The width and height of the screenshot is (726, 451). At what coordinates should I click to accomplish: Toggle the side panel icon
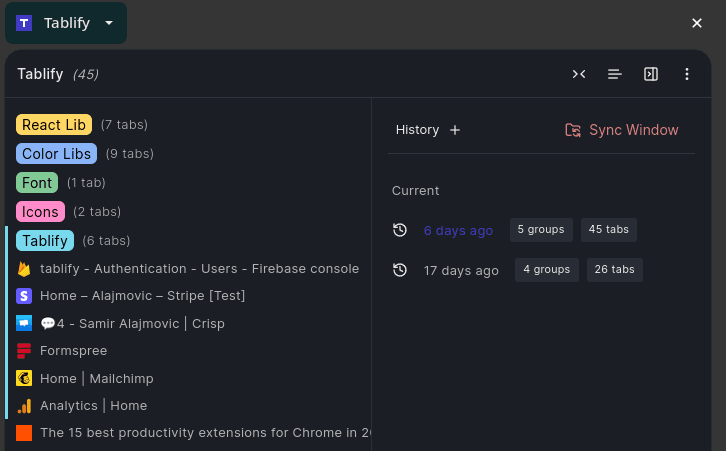[651, 74]
